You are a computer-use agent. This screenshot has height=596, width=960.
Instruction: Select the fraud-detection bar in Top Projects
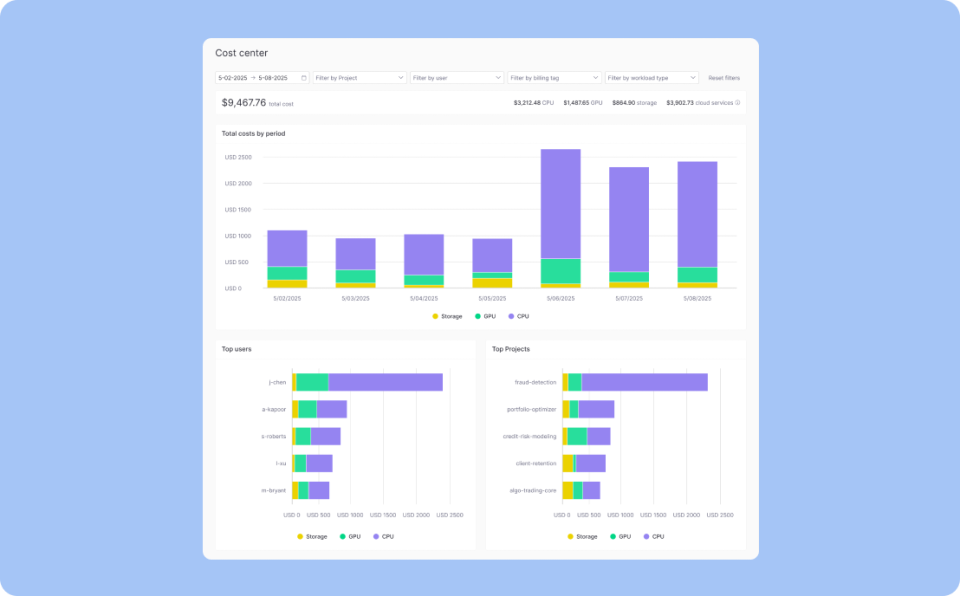pos(635,381)
